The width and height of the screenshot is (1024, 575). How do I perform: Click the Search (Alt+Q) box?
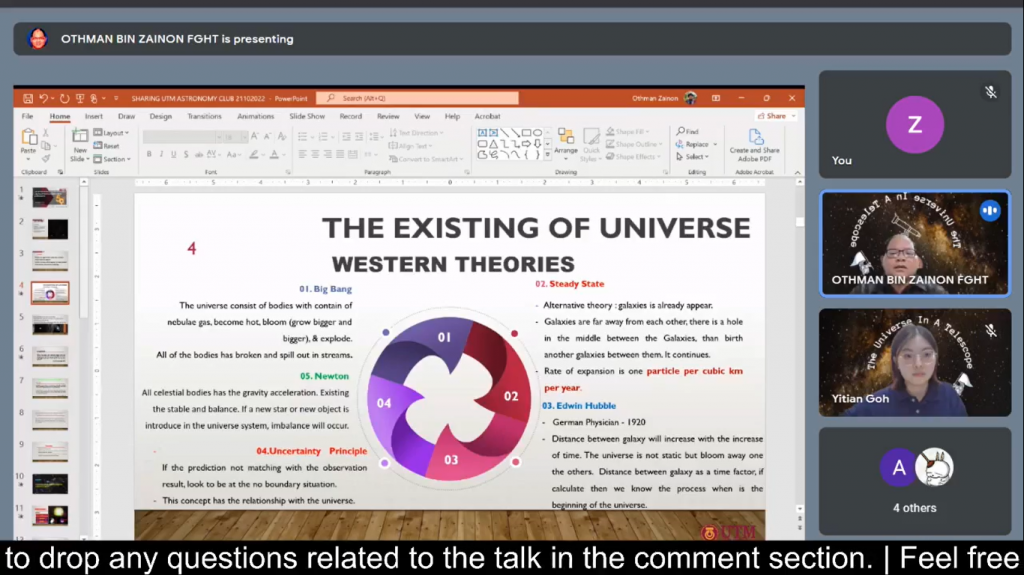(418, 98)
